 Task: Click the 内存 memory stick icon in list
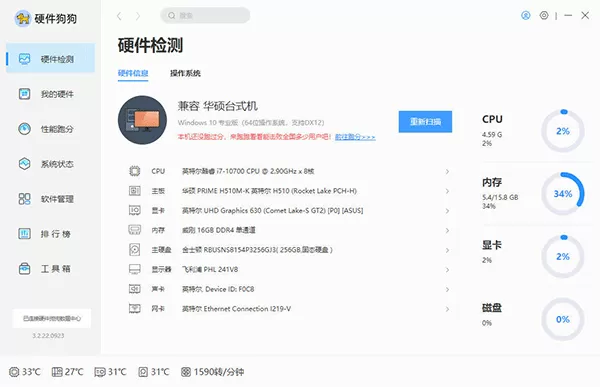coord(135,230)
